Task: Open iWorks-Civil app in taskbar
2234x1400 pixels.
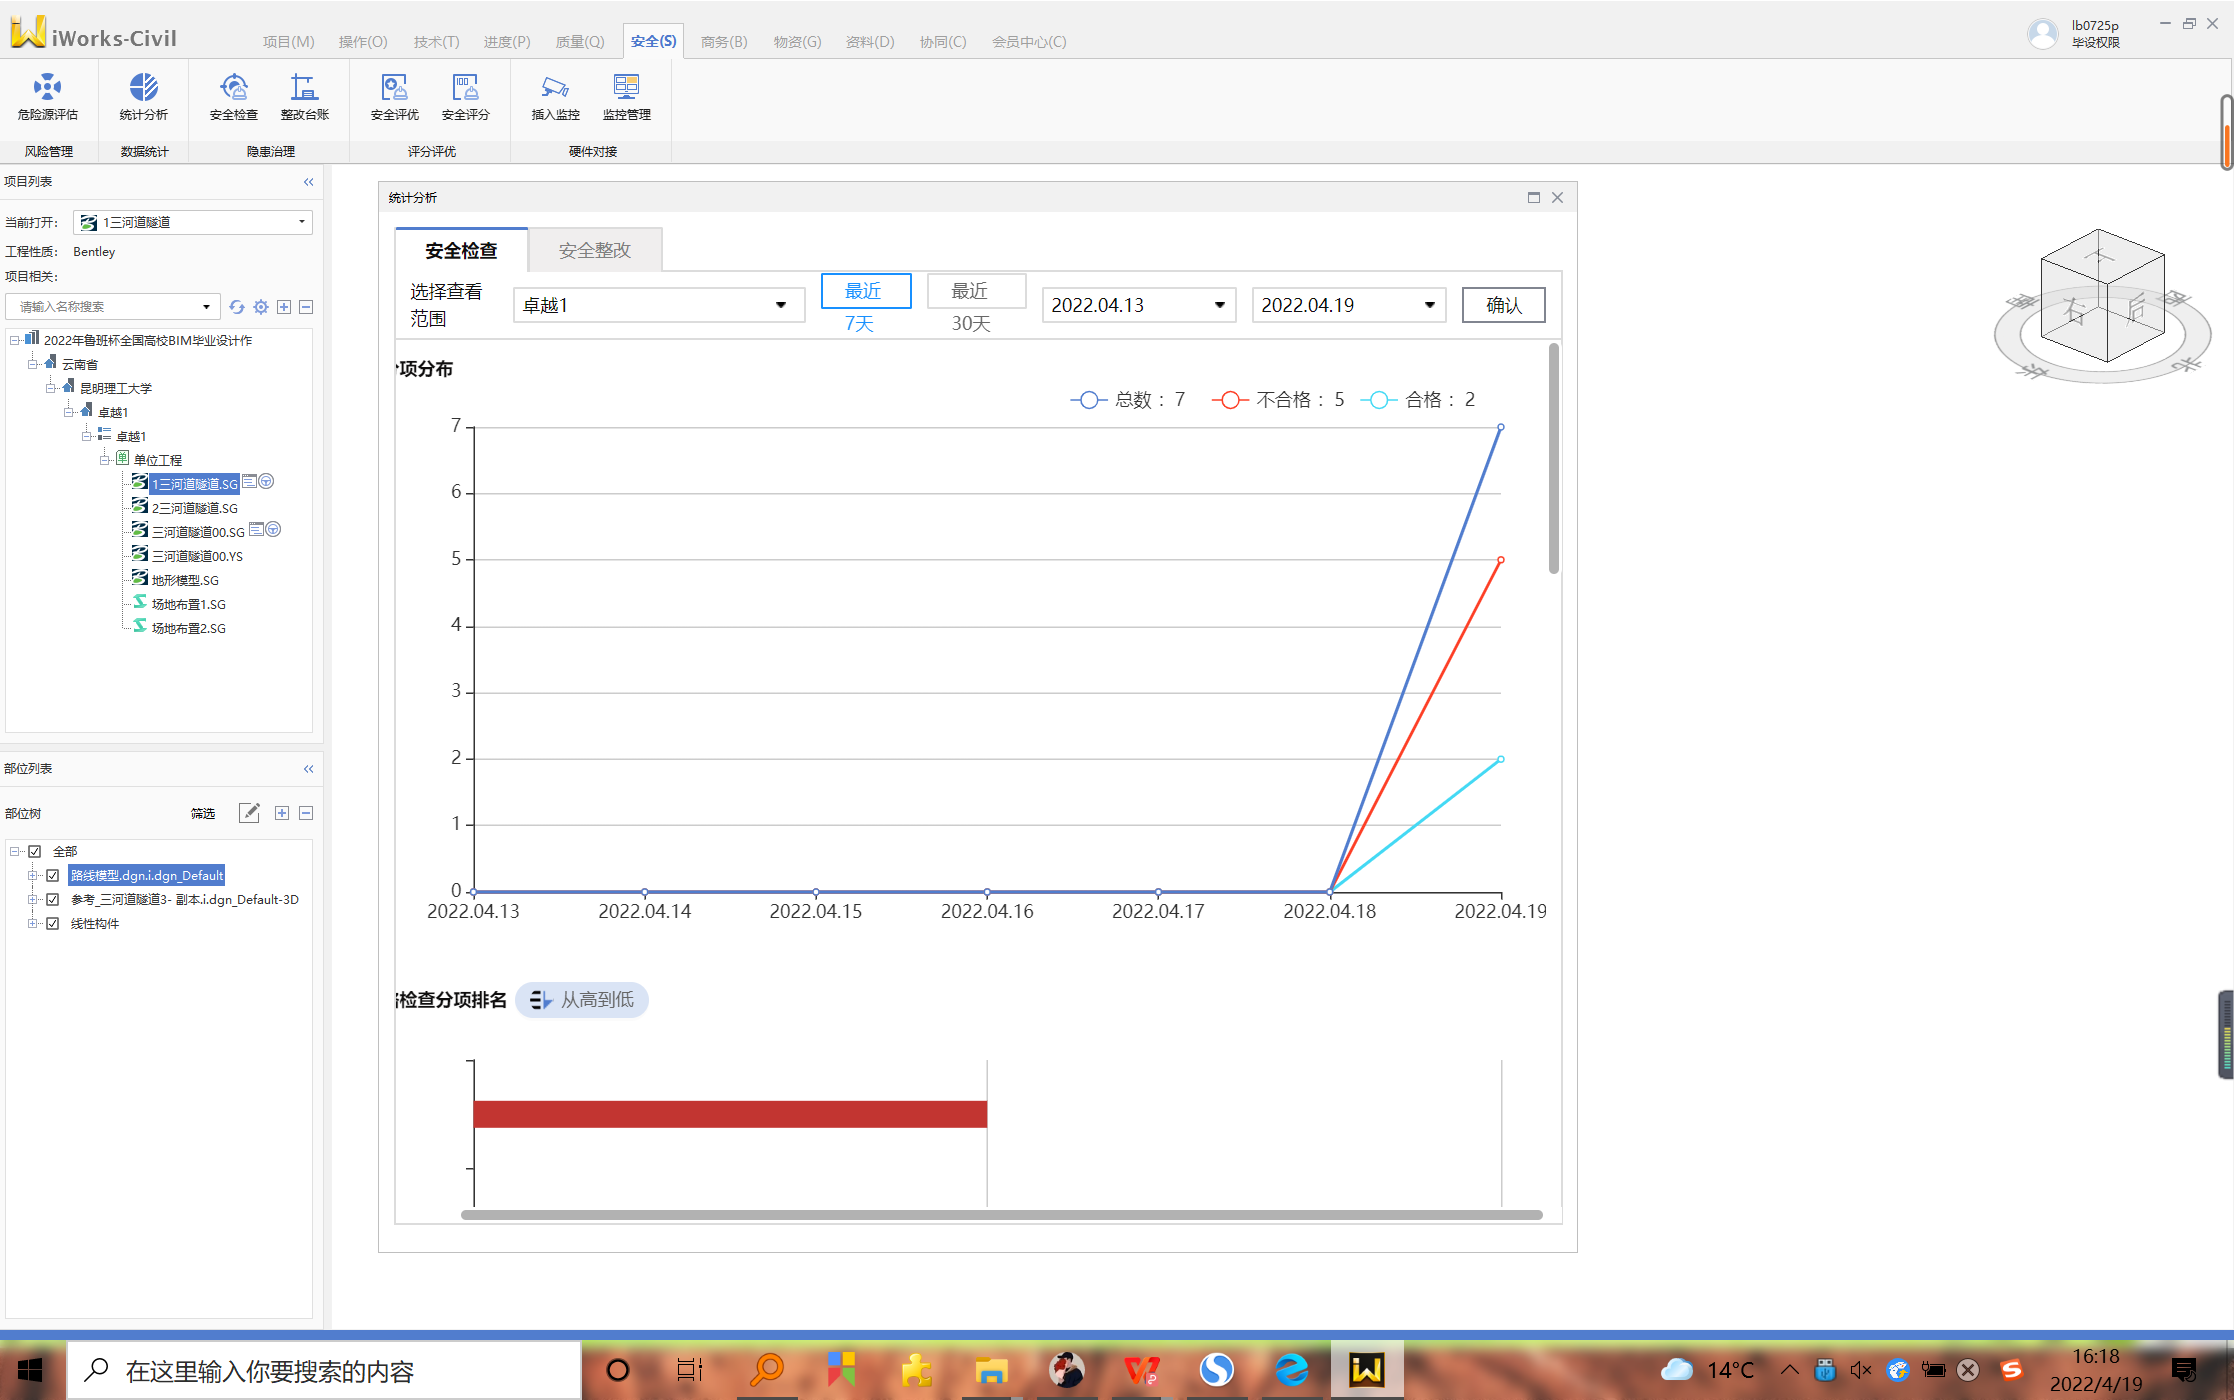Action: pos(1366,1369)
